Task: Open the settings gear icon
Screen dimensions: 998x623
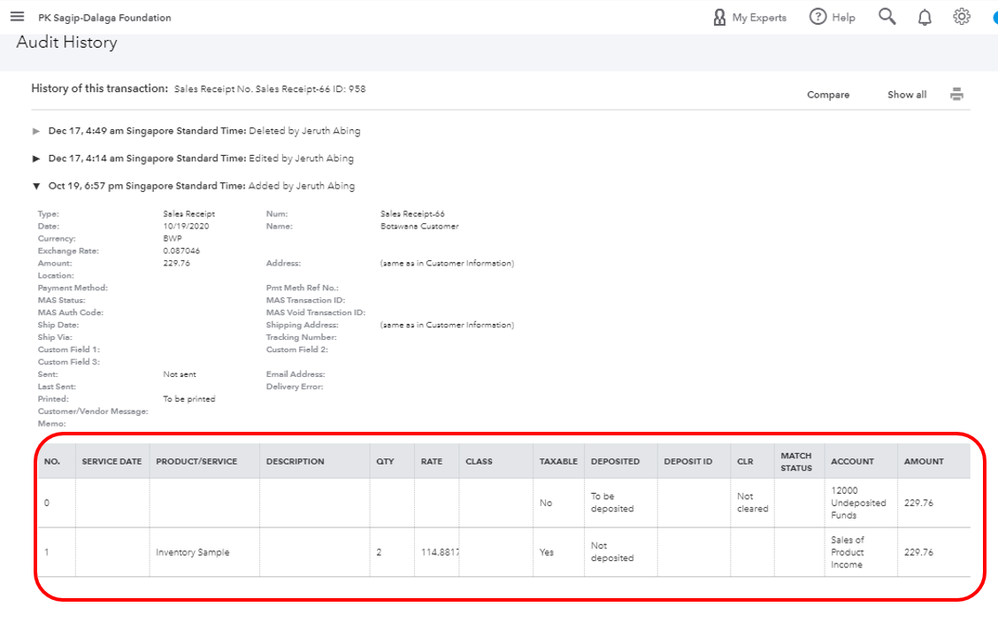Action: (962, 17)
